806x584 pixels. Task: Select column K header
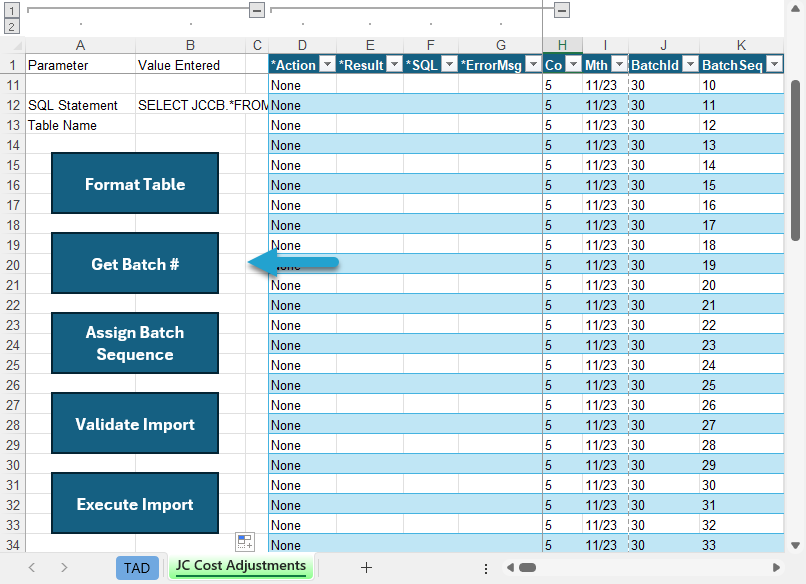[x=741, y=45]
